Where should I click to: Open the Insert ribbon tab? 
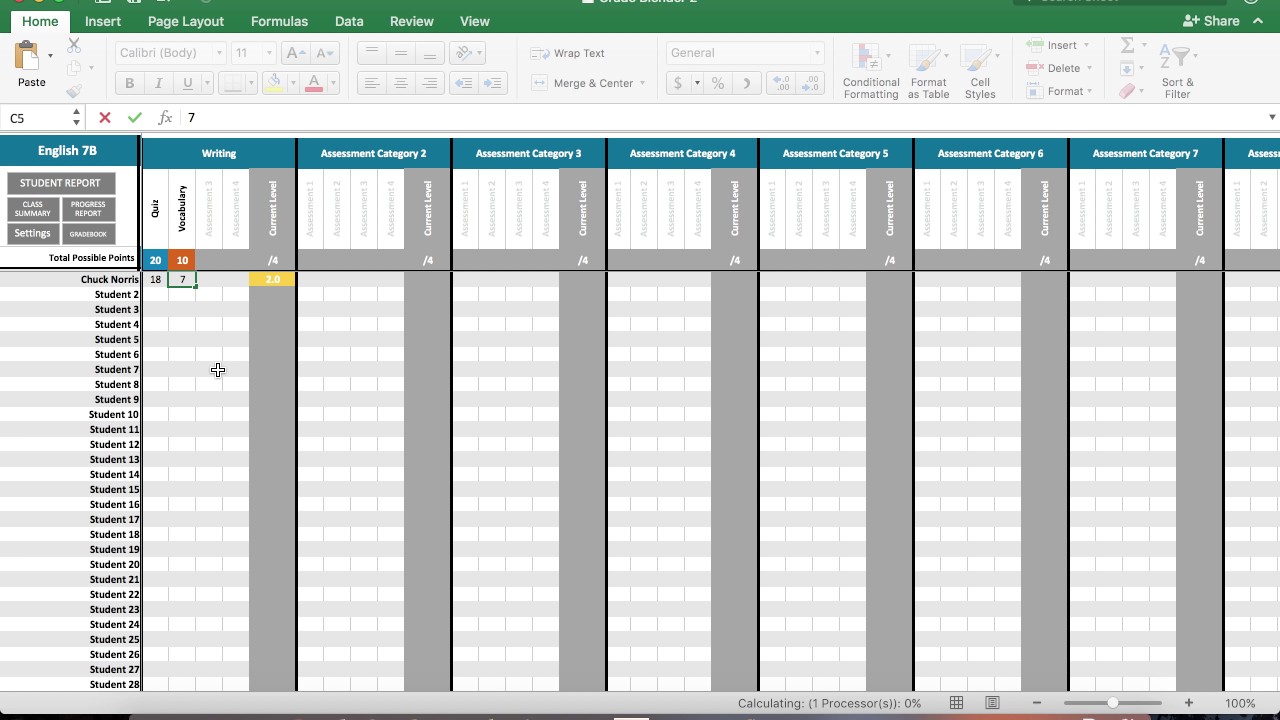pyautogui.click(x=103, y=21)
